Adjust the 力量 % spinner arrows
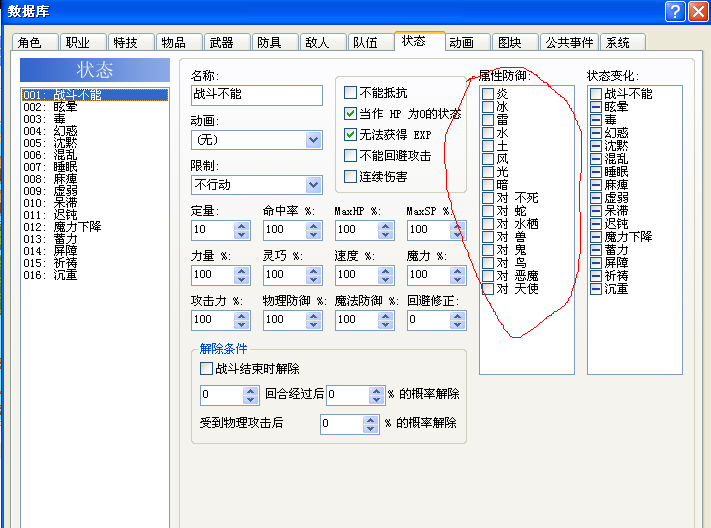The image size is (711, 528). coord(242,275)
